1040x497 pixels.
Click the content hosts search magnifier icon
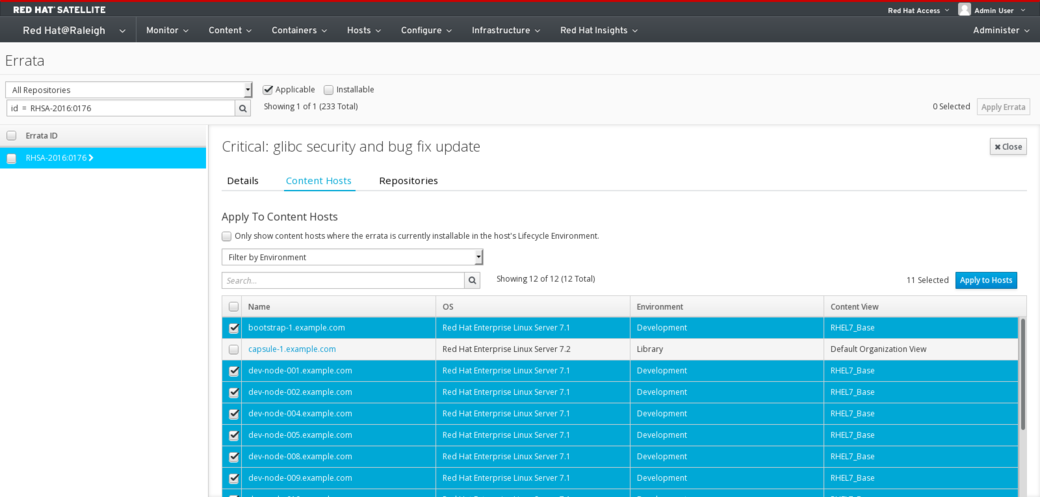(472, 281)
